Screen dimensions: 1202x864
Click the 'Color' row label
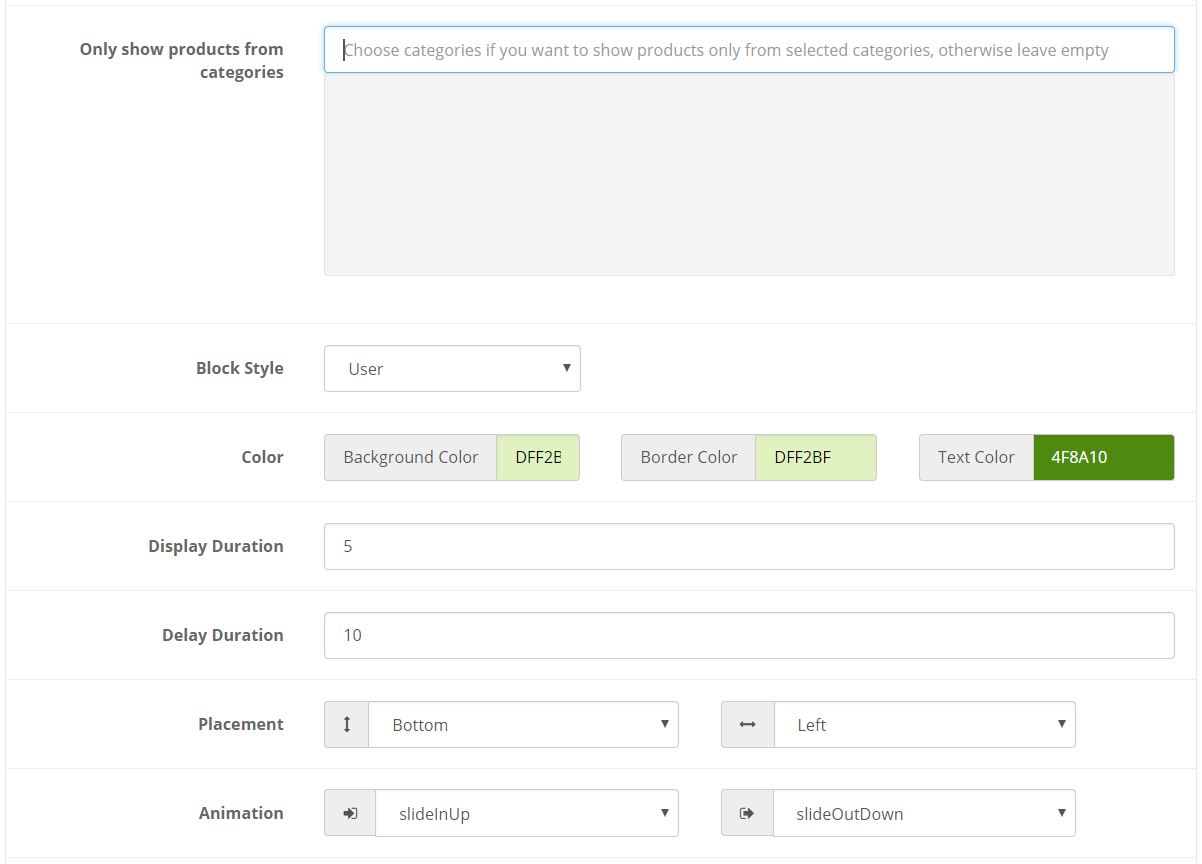(263, 457)
